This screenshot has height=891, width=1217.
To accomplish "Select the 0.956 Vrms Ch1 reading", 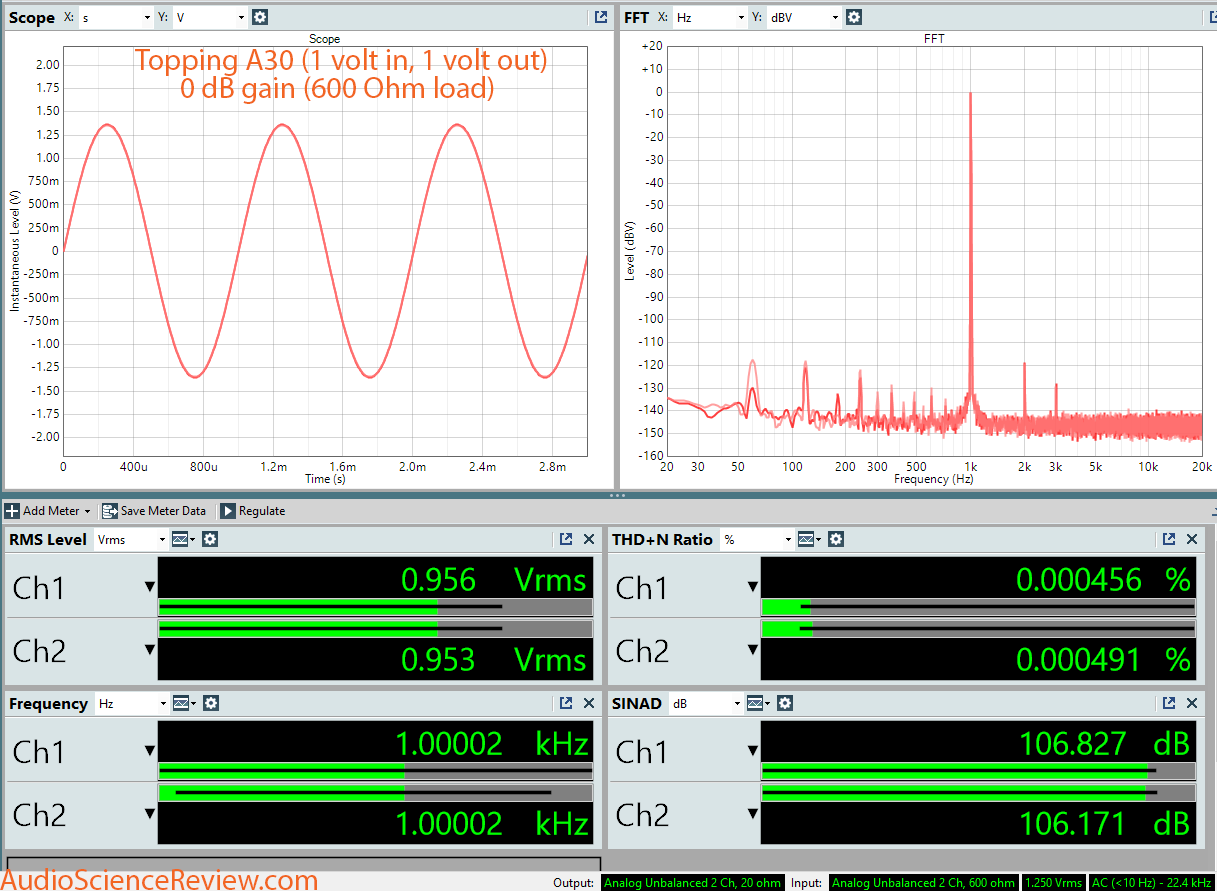I will point(493,579).
